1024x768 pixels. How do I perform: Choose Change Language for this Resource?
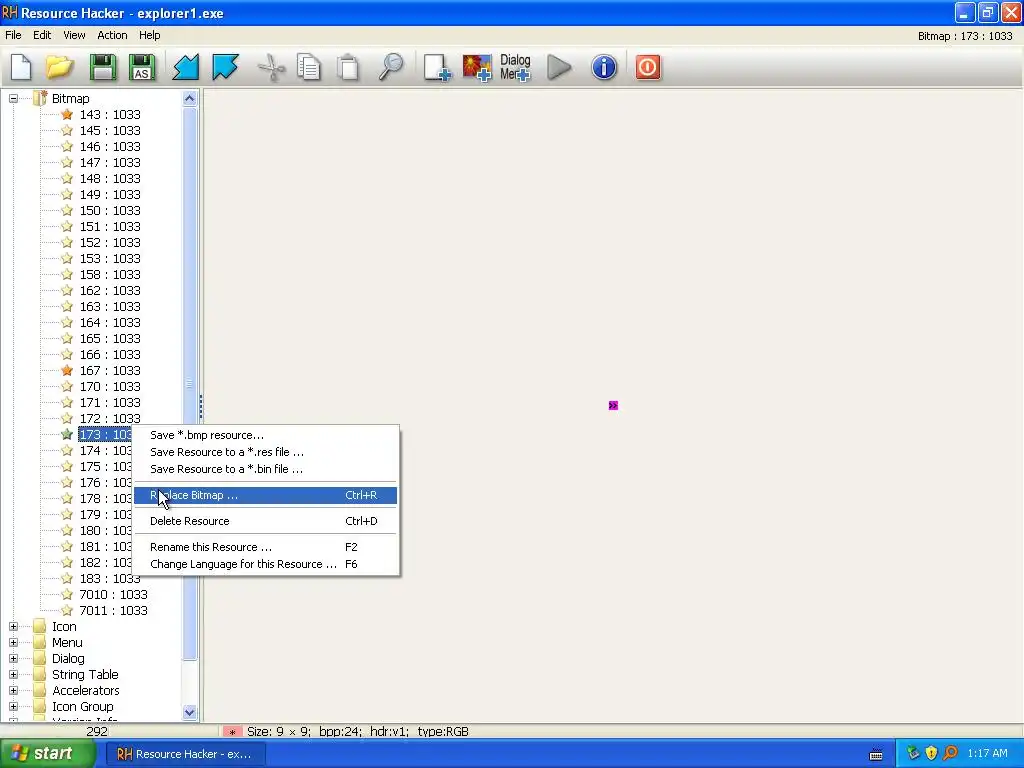click(x=265, y=564)
